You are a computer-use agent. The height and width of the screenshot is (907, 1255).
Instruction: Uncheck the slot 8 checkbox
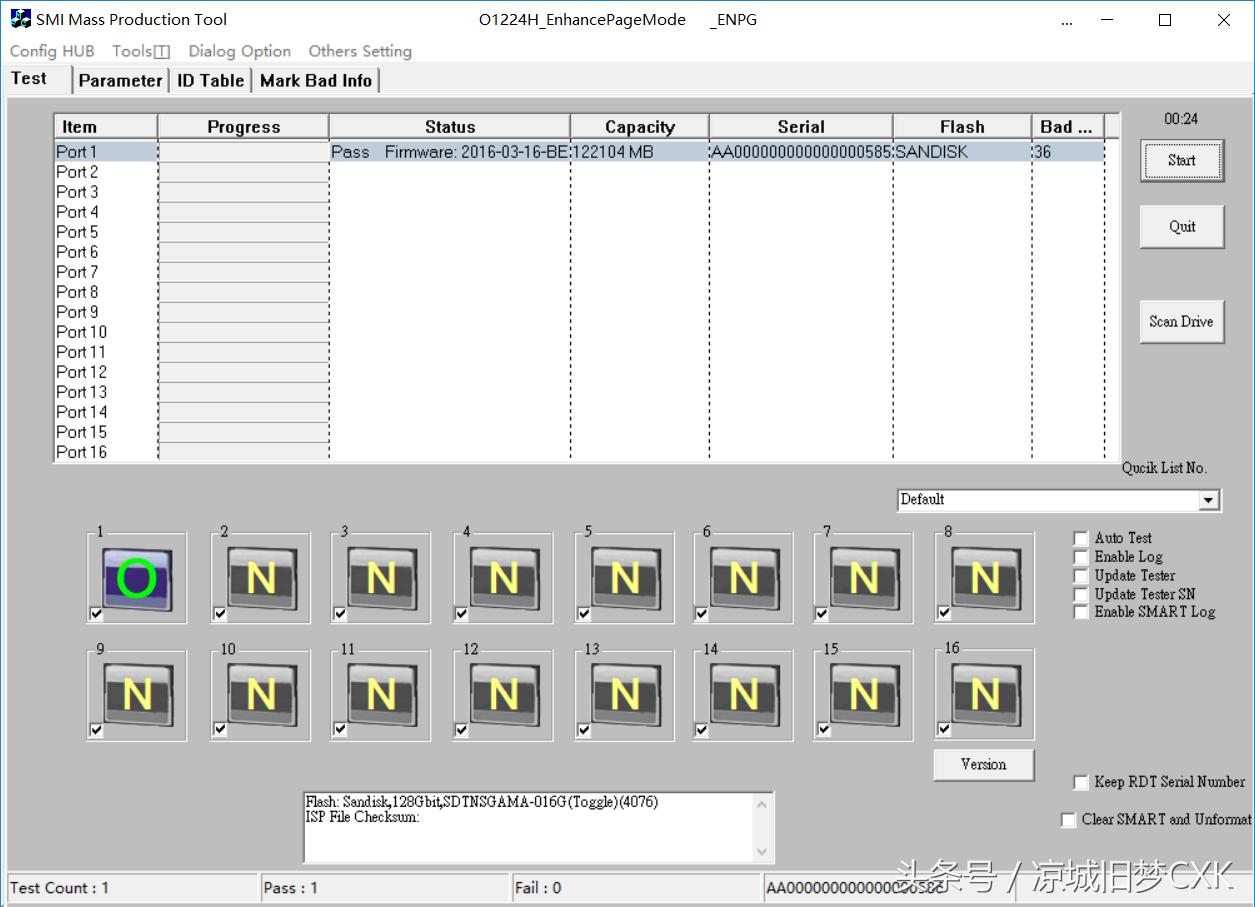tap(944, 613)
